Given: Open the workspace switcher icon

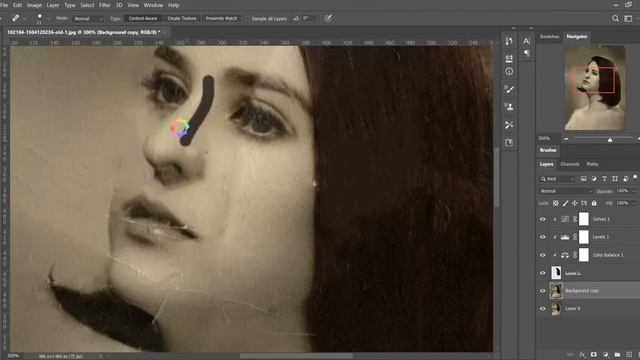Looking at the screenshot, I should click(629, 18).
